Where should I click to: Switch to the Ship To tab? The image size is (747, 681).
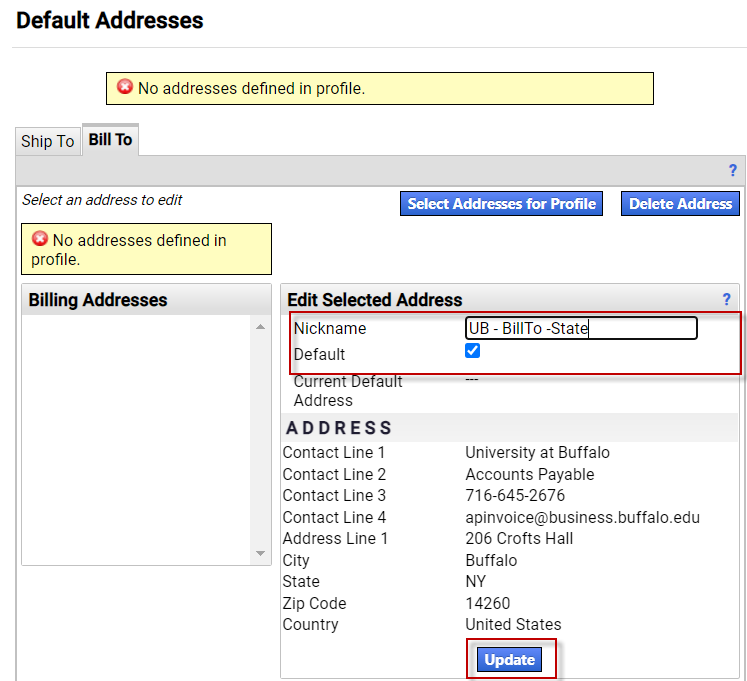[48, 141]
